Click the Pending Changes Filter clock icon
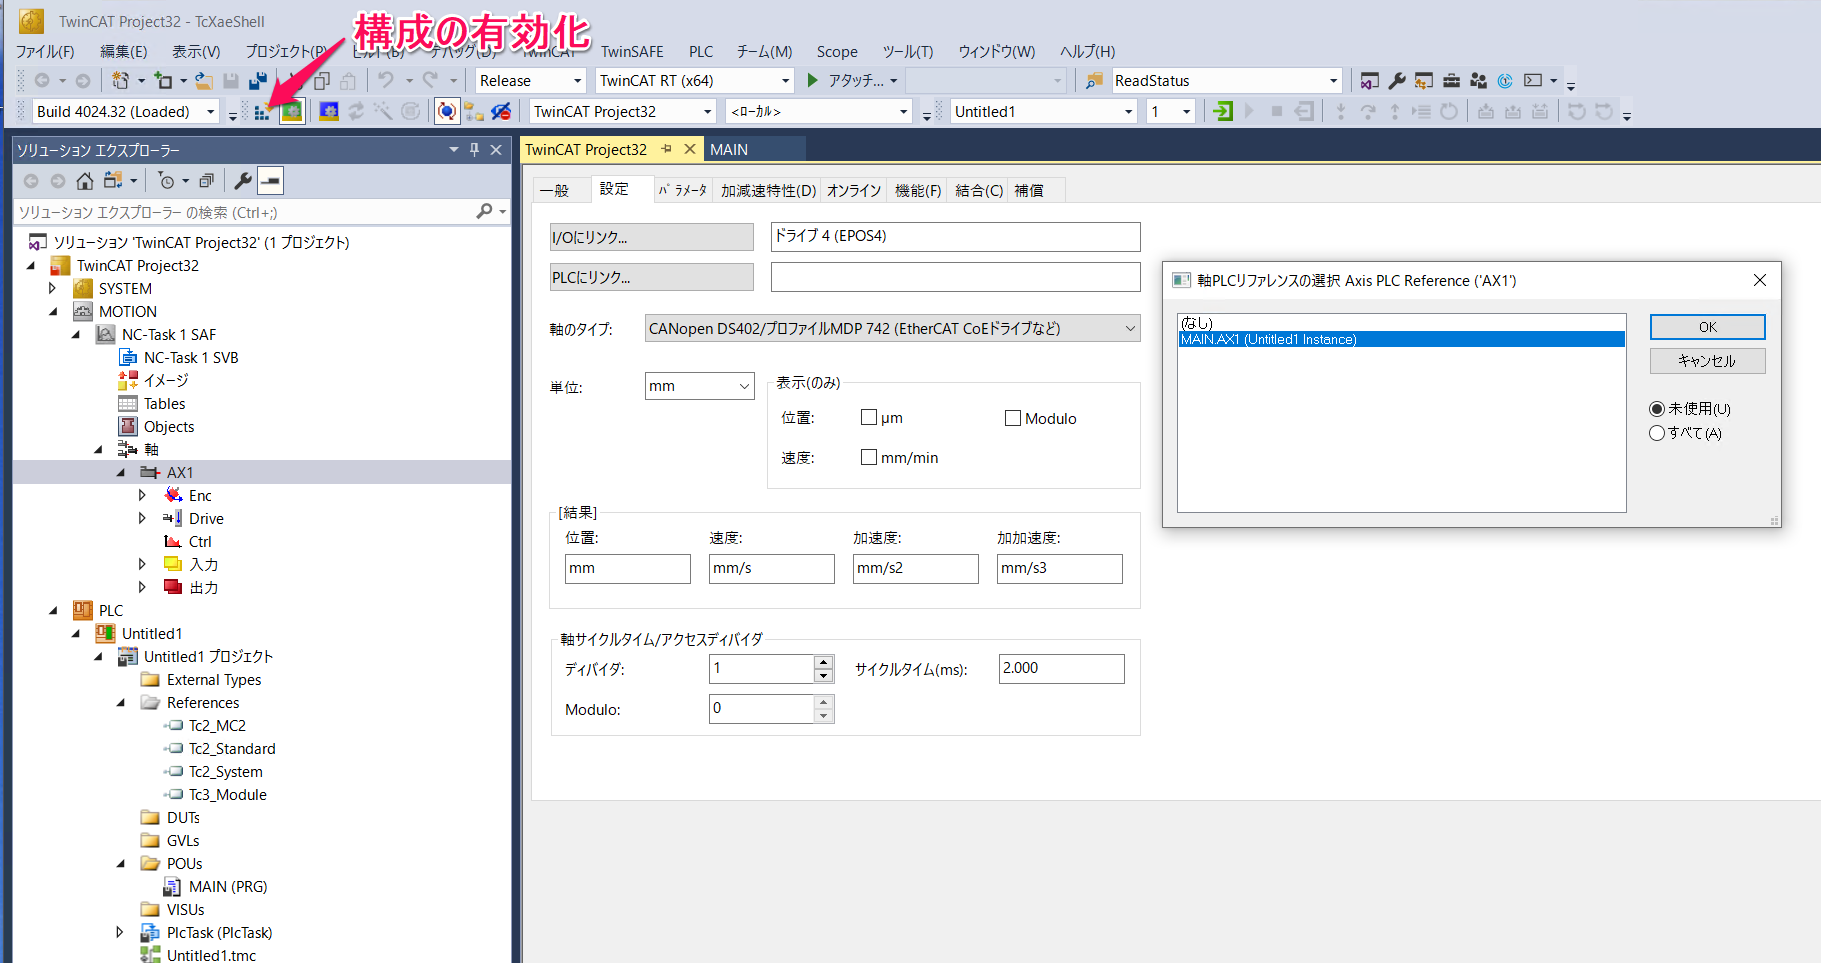The width and height of the screenshot is (1821, 963). [x=167, y=181]
